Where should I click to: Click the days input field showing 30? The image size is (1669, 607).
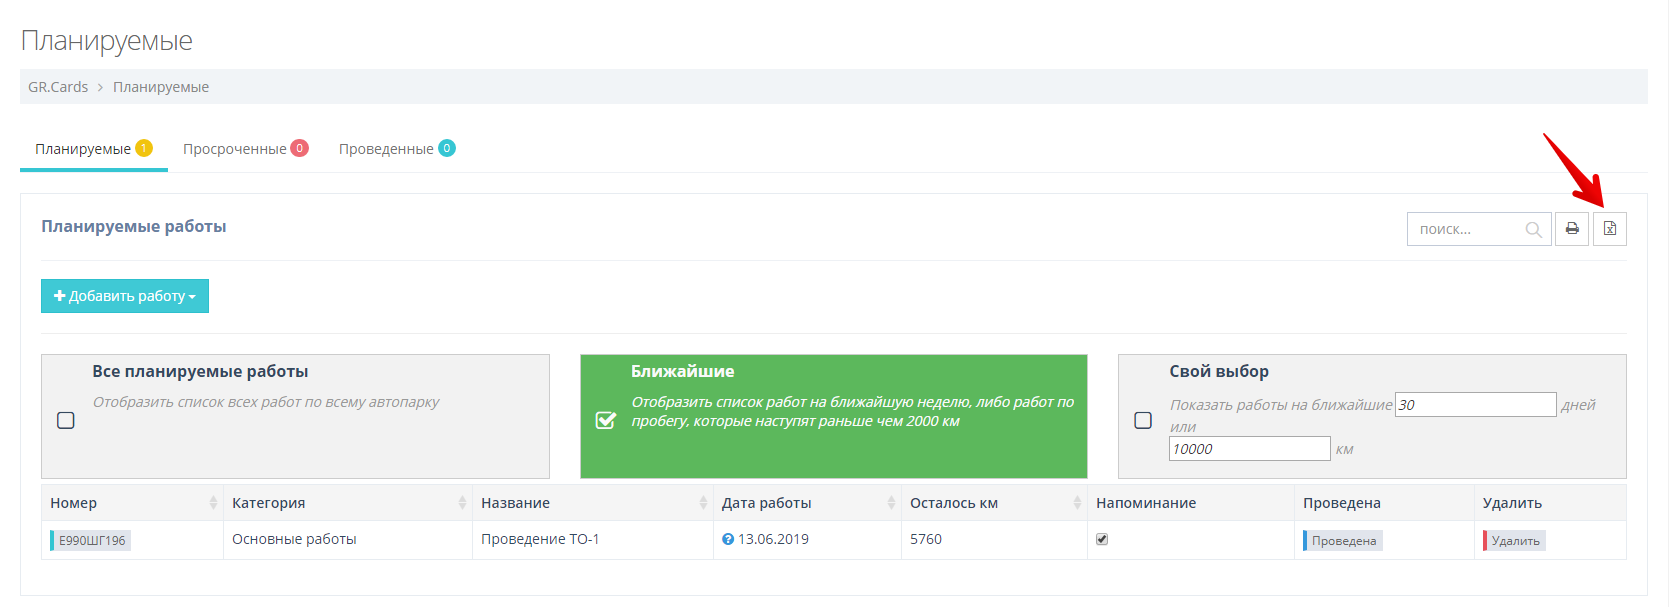(1475, 405)
